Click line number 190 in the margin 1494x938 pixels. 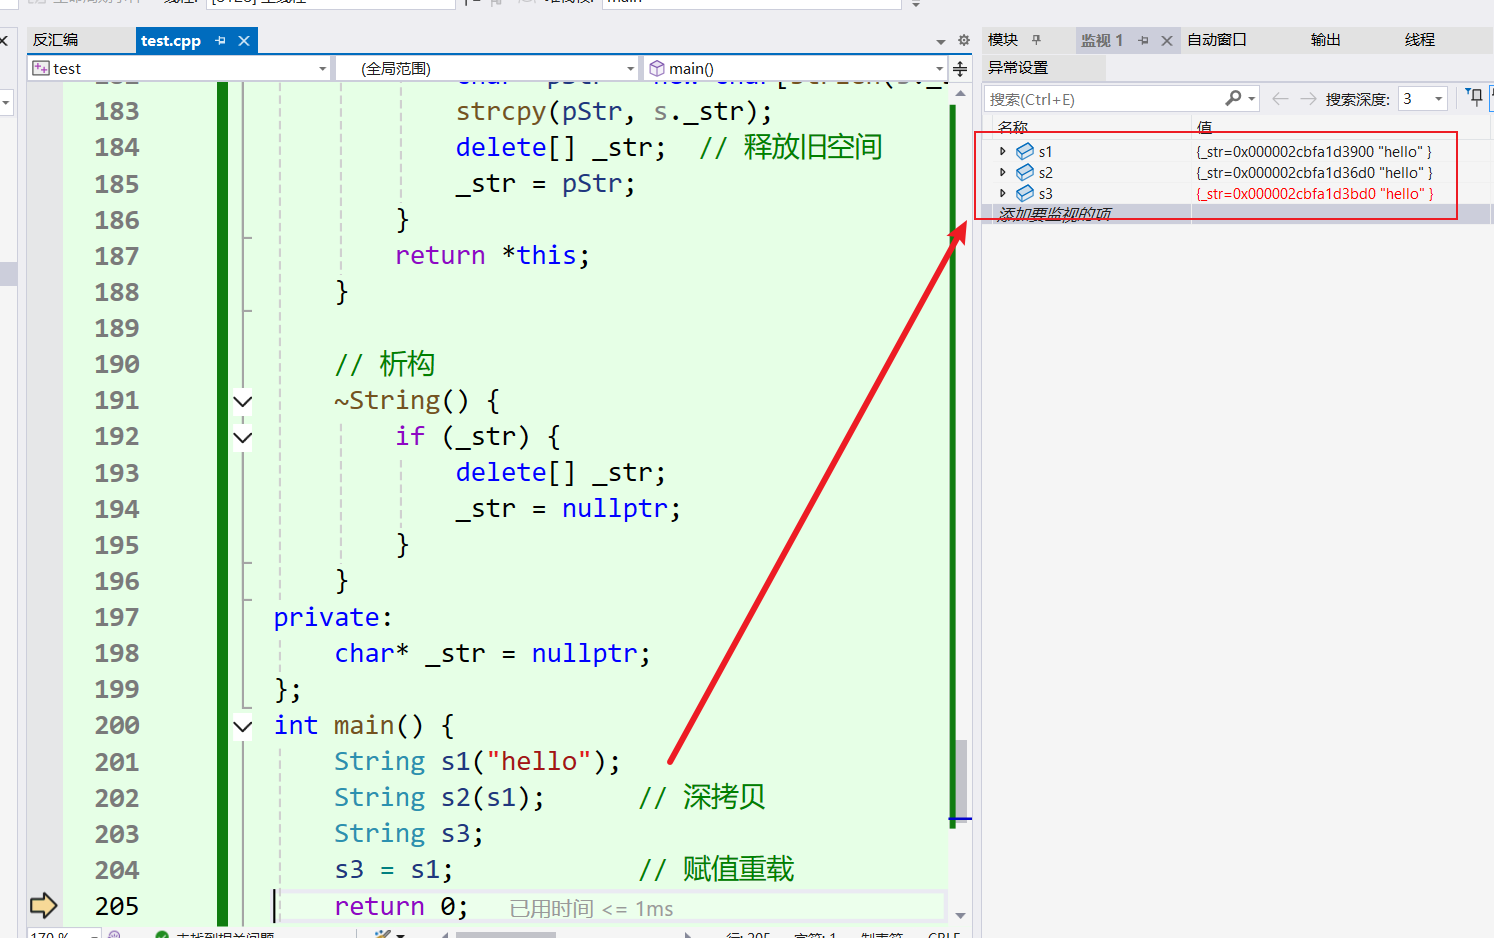point(117,365)
